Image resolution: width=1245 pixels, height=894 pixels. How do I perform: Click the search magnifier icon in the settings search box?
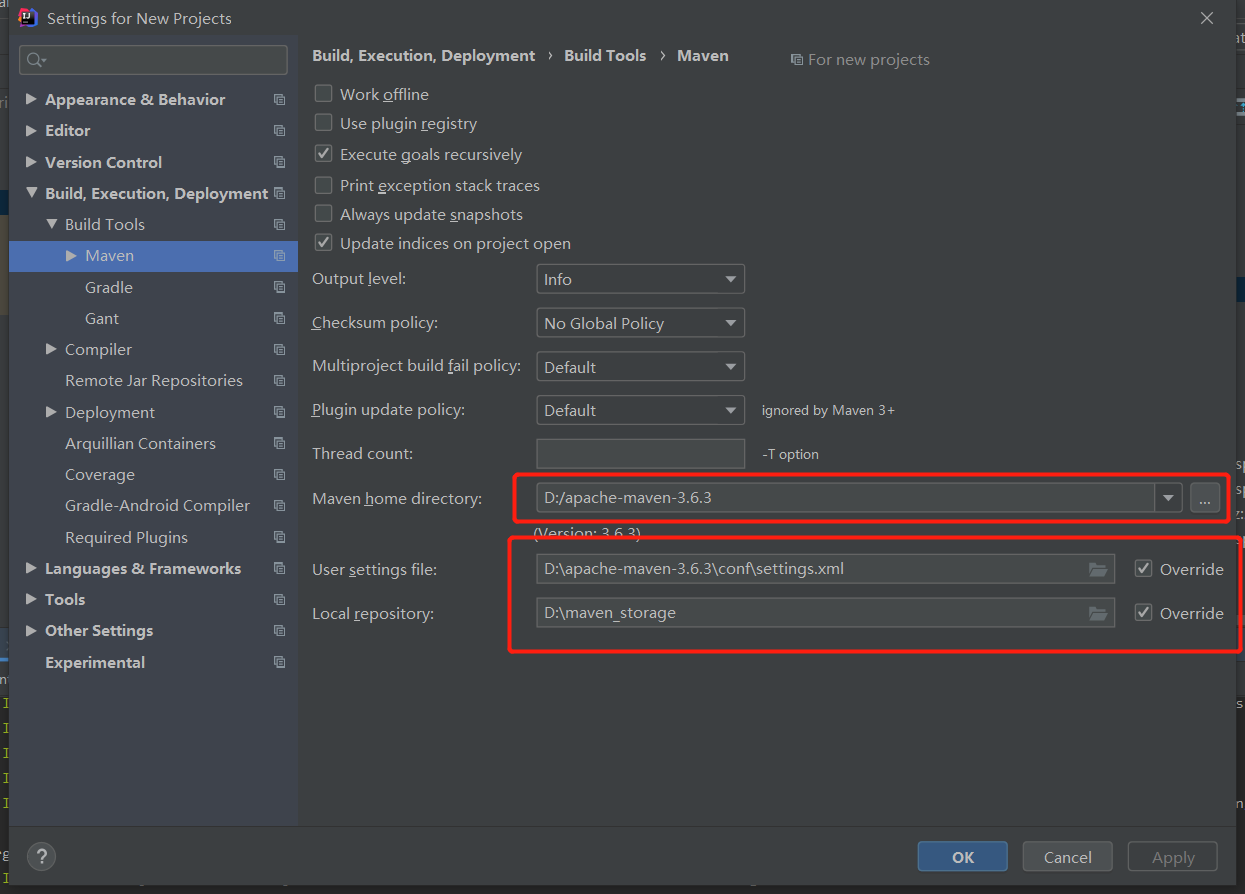click(x=36, y=60)
